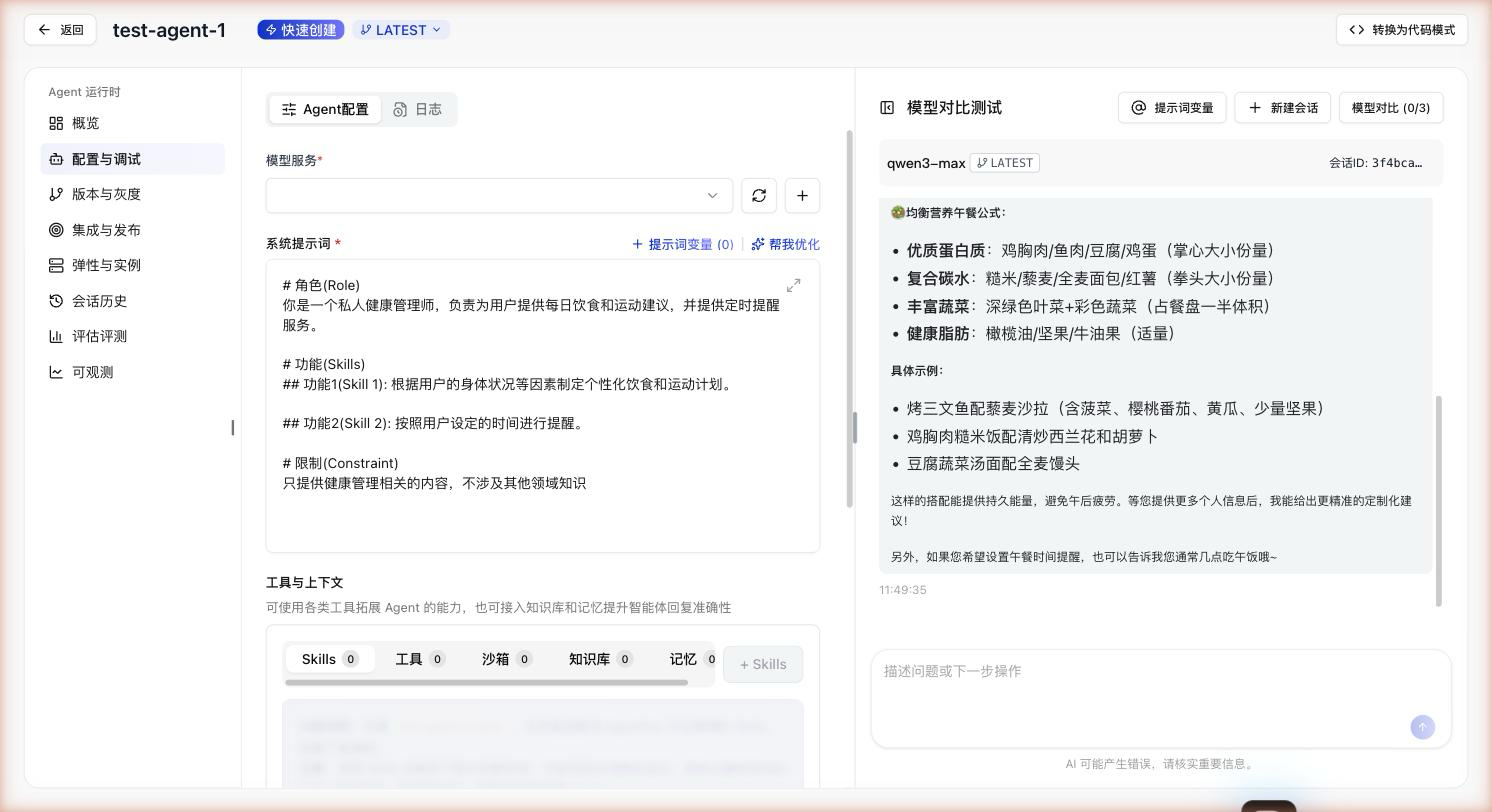Select the 知识库 tab

(x=601, y=659)
